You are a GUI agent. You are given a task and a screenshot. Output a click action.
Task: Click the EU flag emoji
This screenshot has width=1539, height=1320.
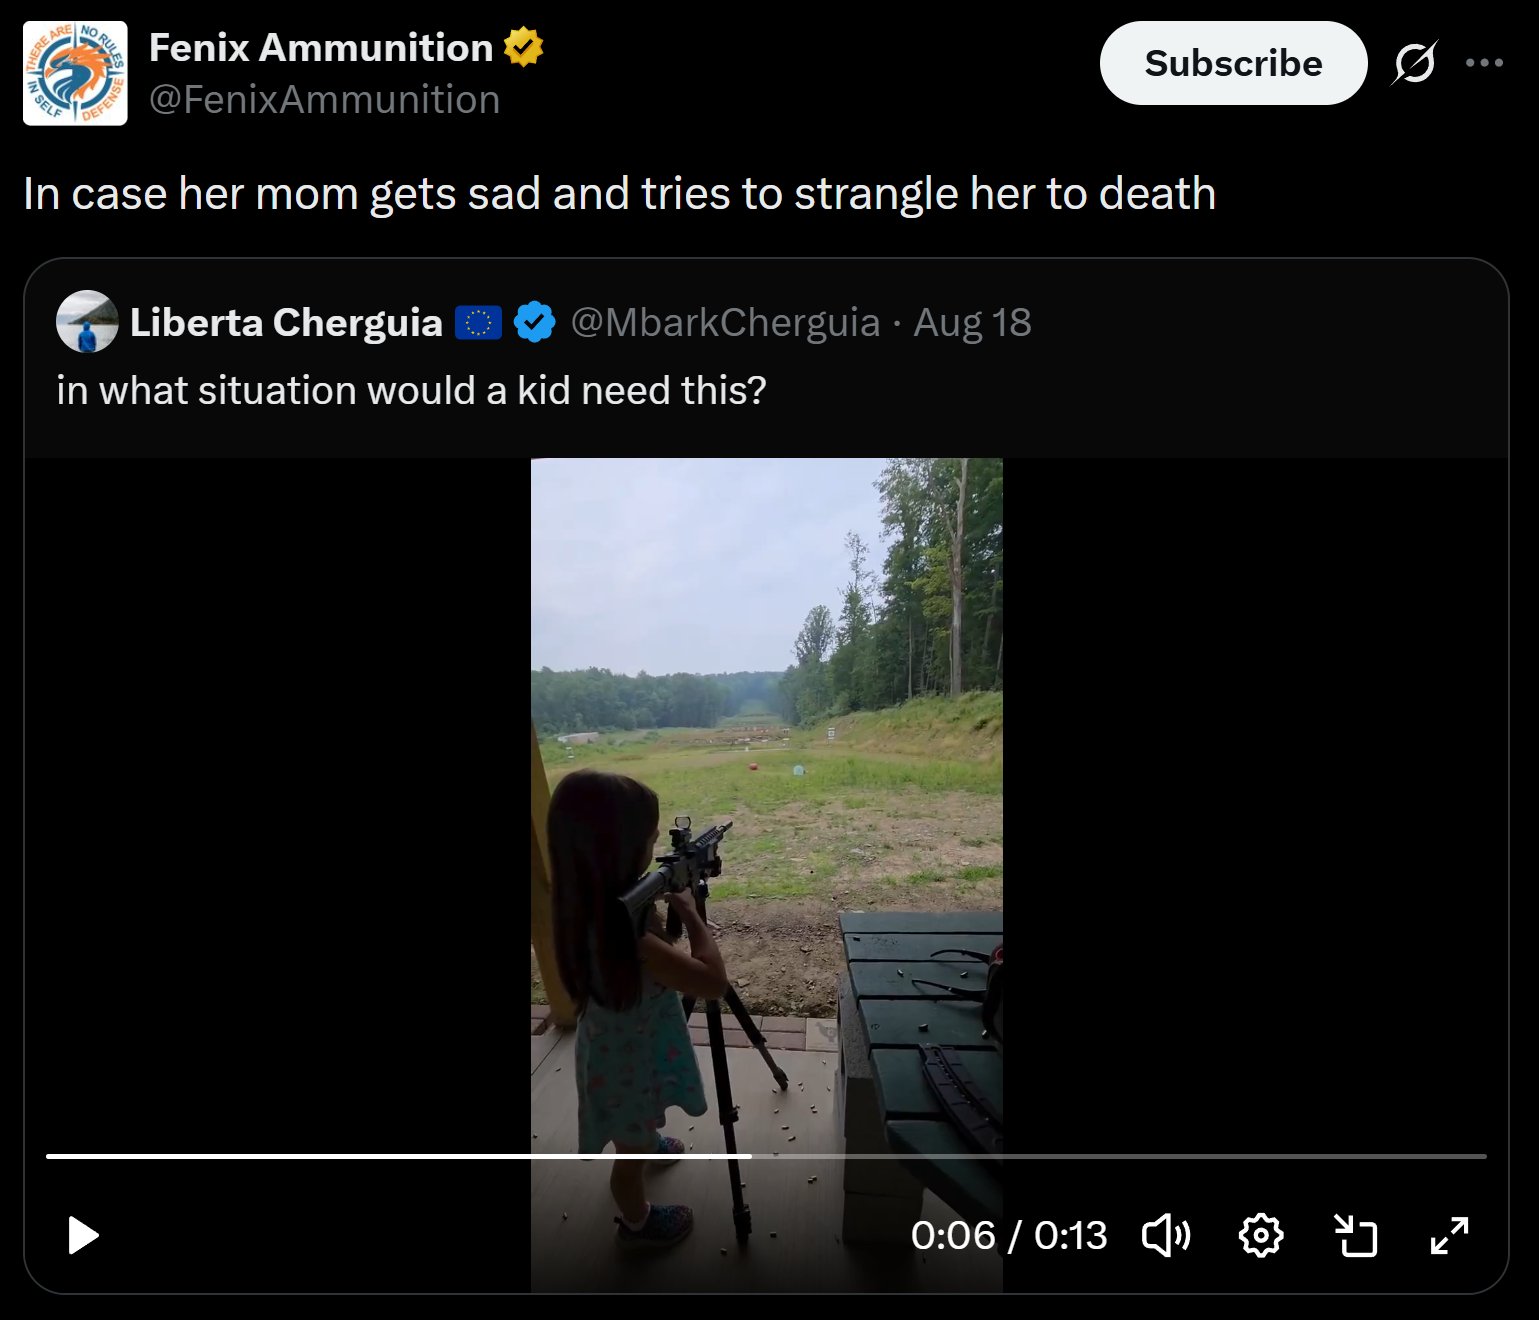click(x=478, y=322)
